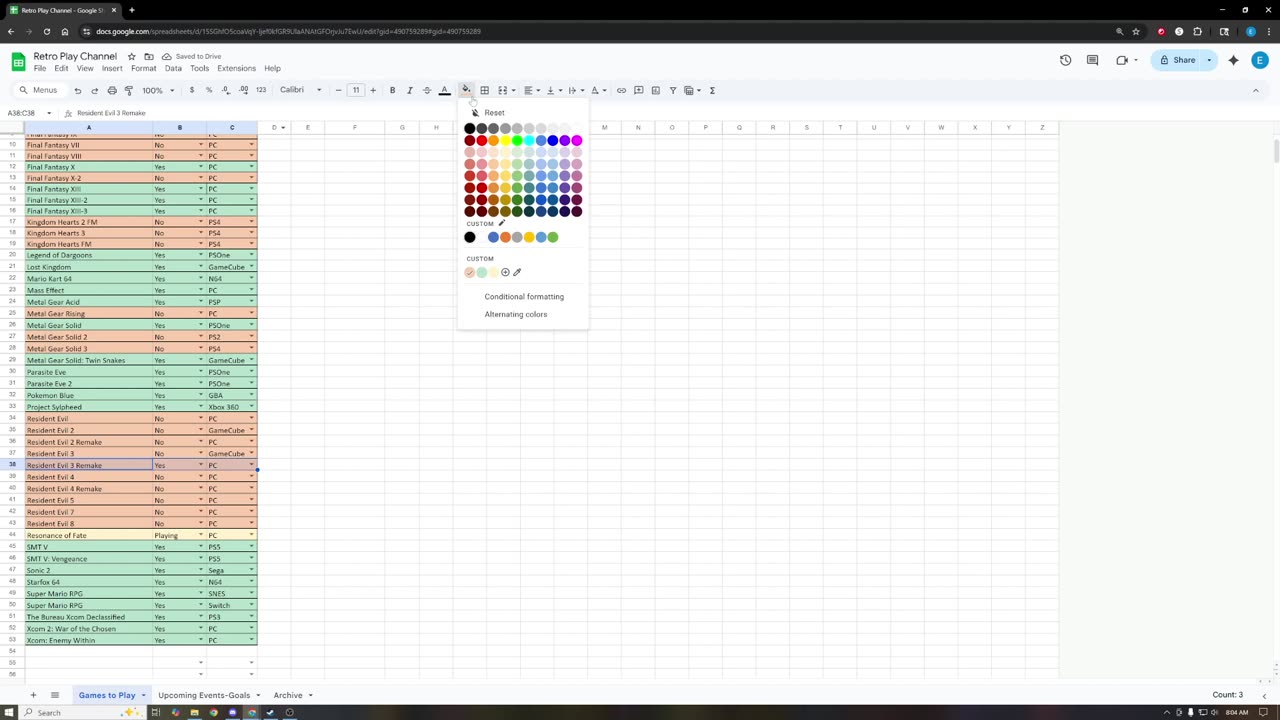Toggle bold formatting
Screen dimensions: 1280x720
point(392,90)
